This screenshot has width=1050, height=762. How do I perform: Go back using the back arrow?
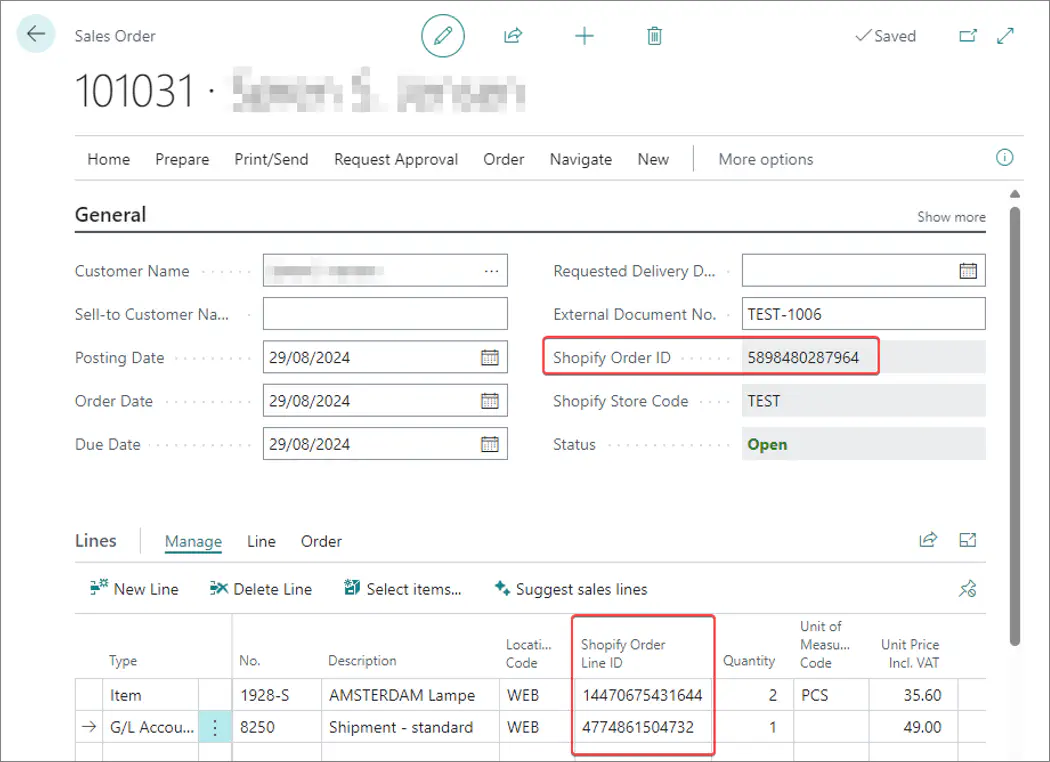click(x=35, y=33)
